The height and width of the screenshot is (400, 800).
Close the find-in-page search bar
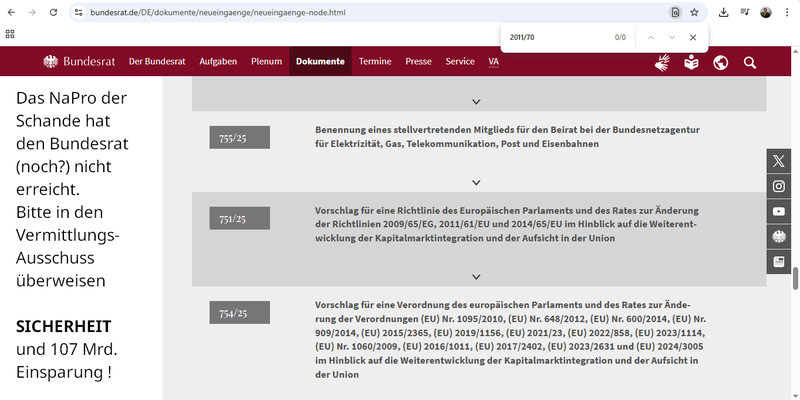[x=692, y=37]
